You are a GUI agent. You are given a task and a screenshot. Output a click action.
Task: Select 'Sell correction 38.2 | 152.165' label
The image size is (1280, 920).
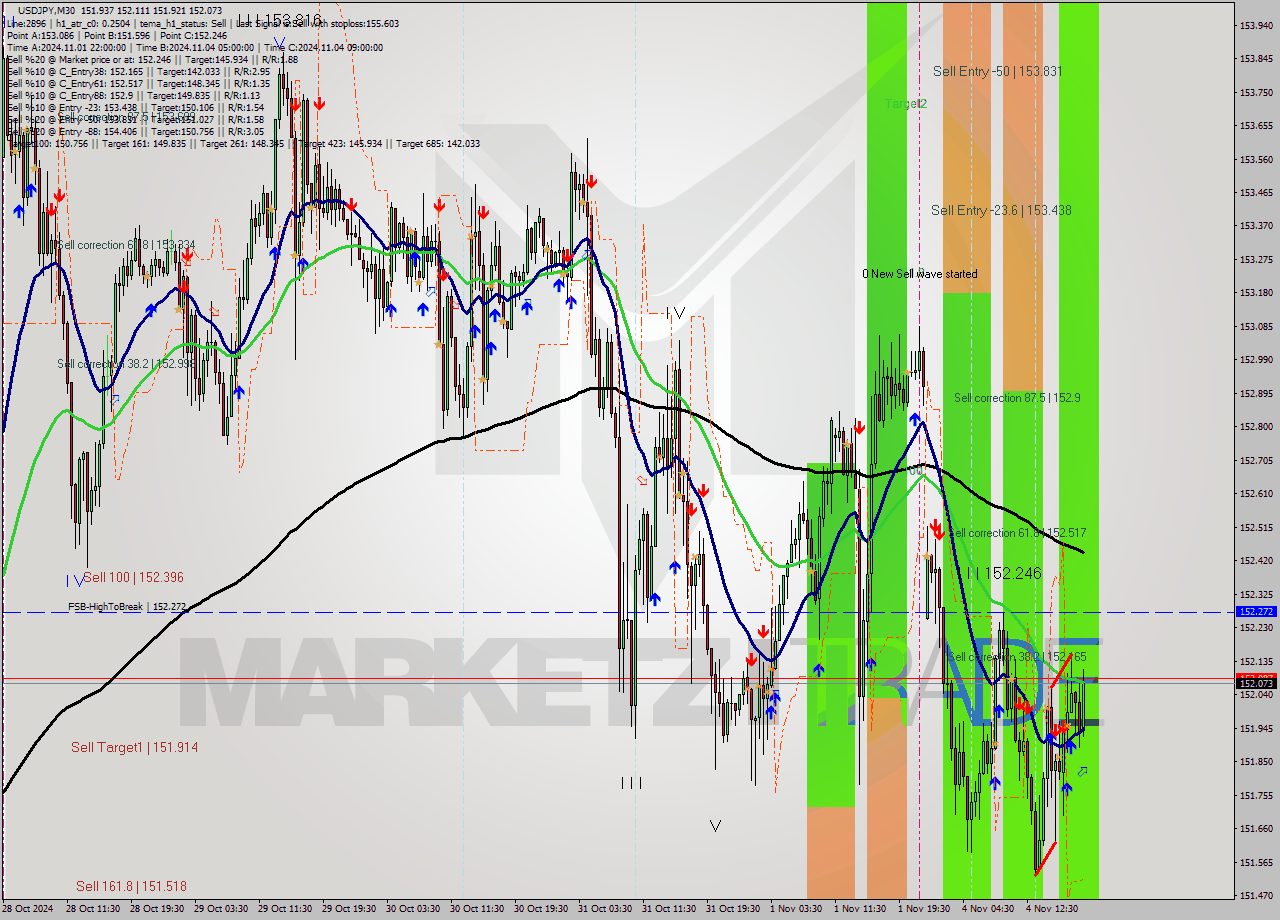(1017, 657)
